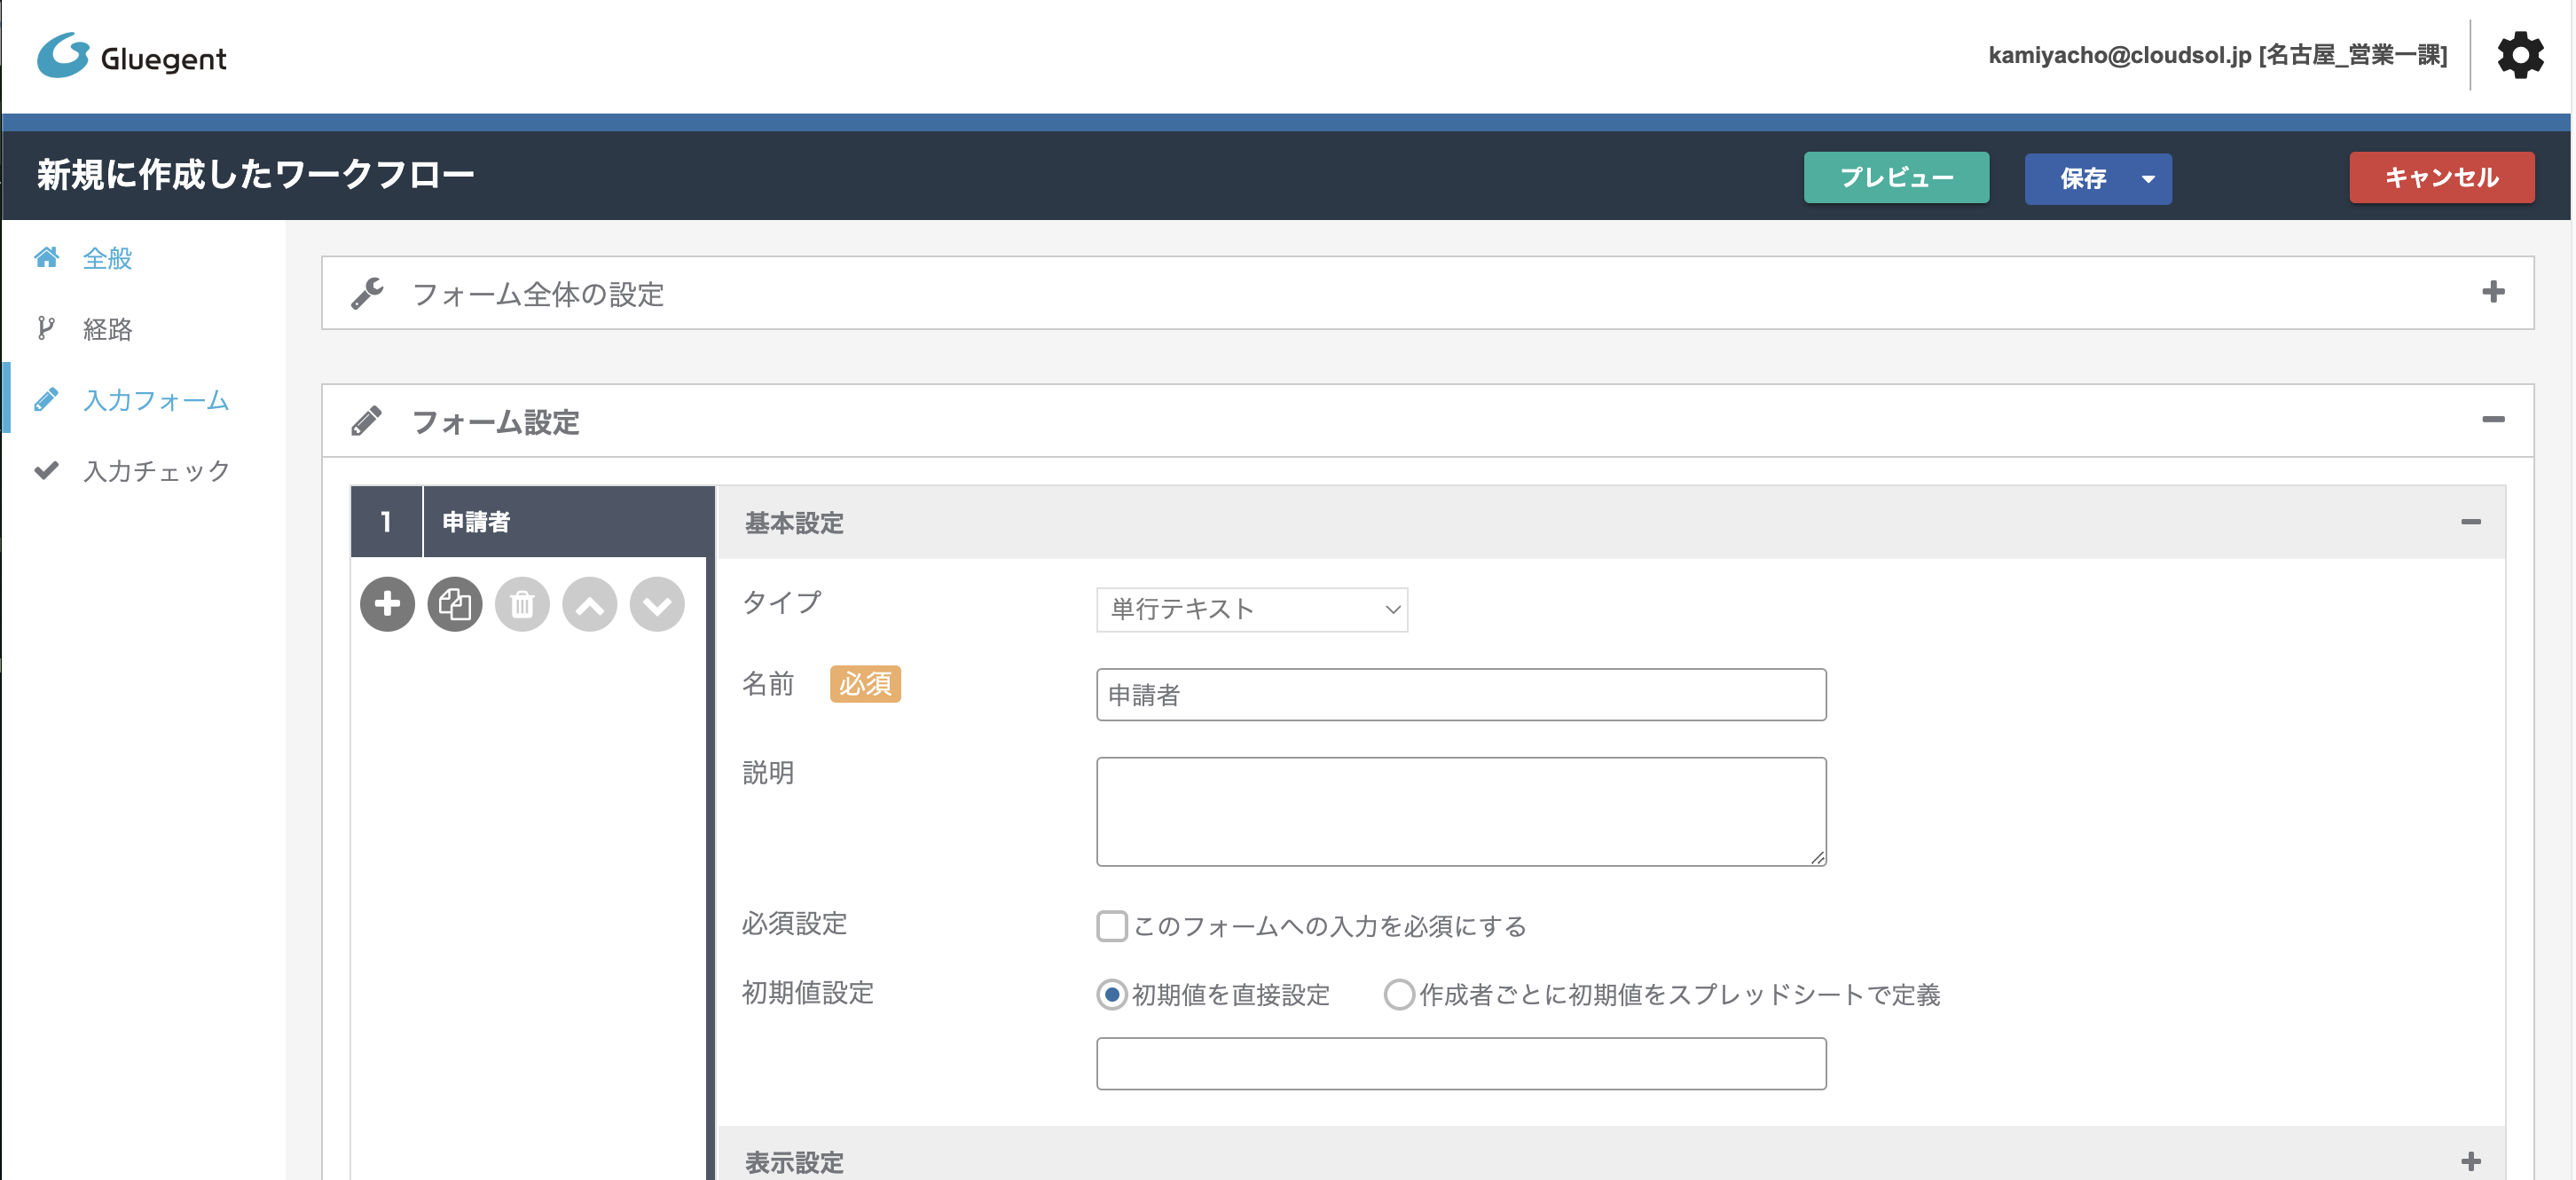The width and height of the screenshot is (2576, 1180).
Task: Go to 入力チェック in the sidebar
Action: (x=157, y=471)
